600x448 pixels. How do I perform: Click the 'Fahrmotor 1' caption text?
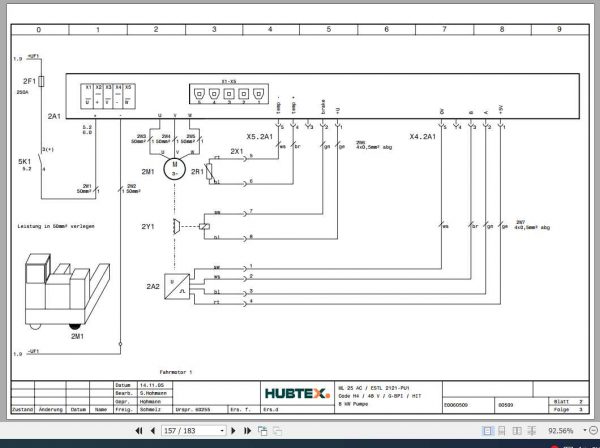(x=176, y=372)
